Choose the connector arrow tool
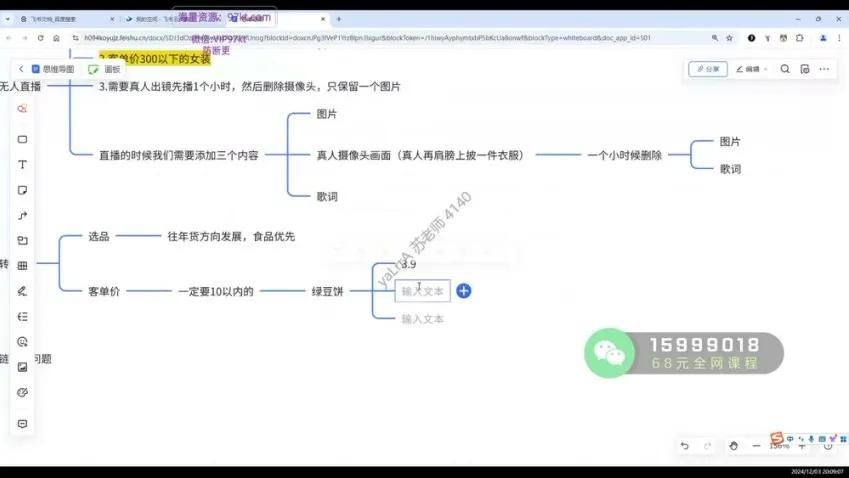The width and height of the screenshot is (849, 478). coord(22,216)
